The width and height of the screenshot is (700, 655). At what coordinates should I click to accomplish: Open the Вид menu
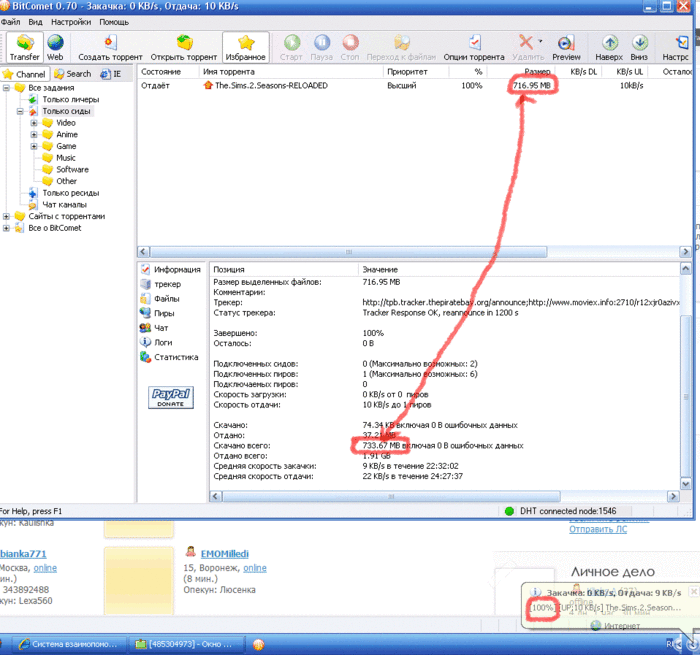pos(35,22)
